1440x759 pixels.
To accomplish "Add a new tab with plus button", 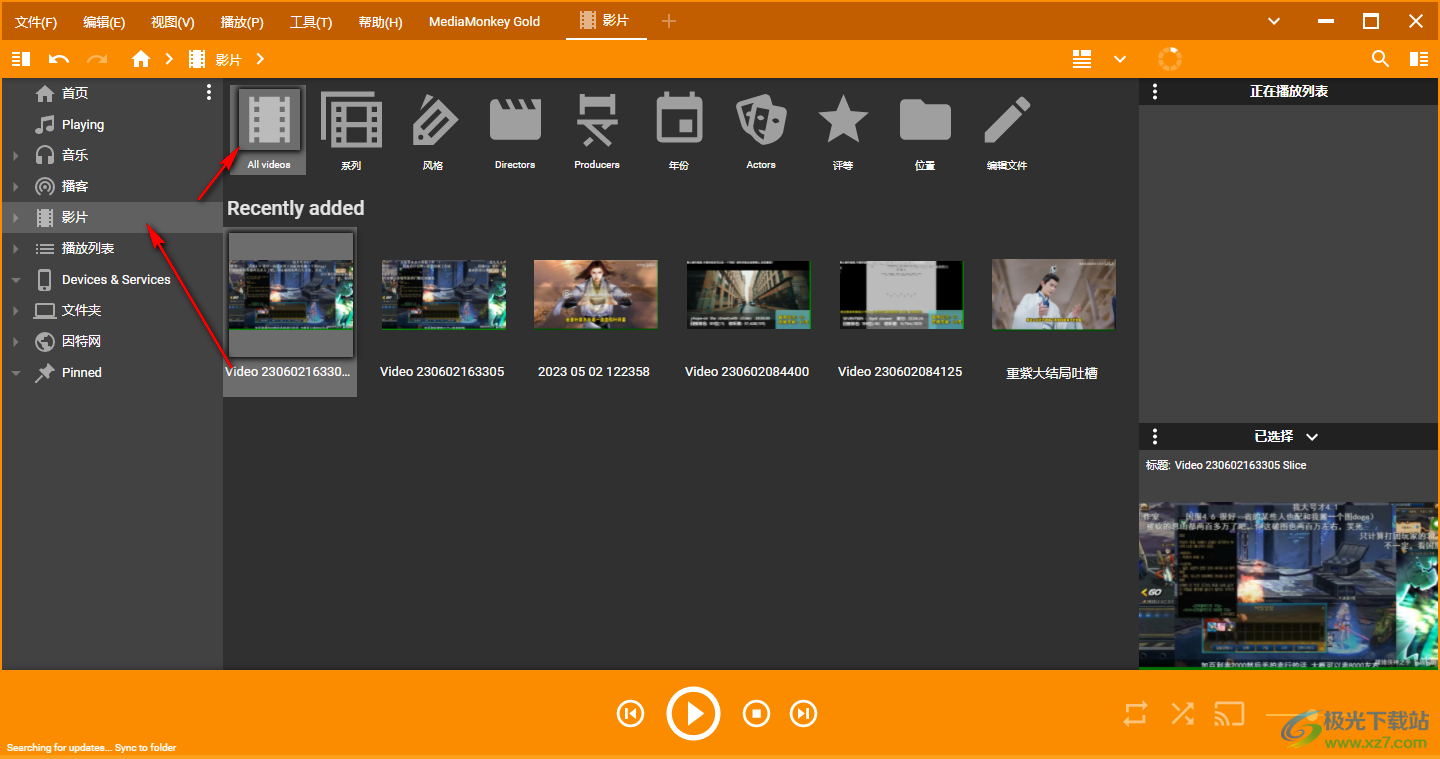I will coord(669,21).
